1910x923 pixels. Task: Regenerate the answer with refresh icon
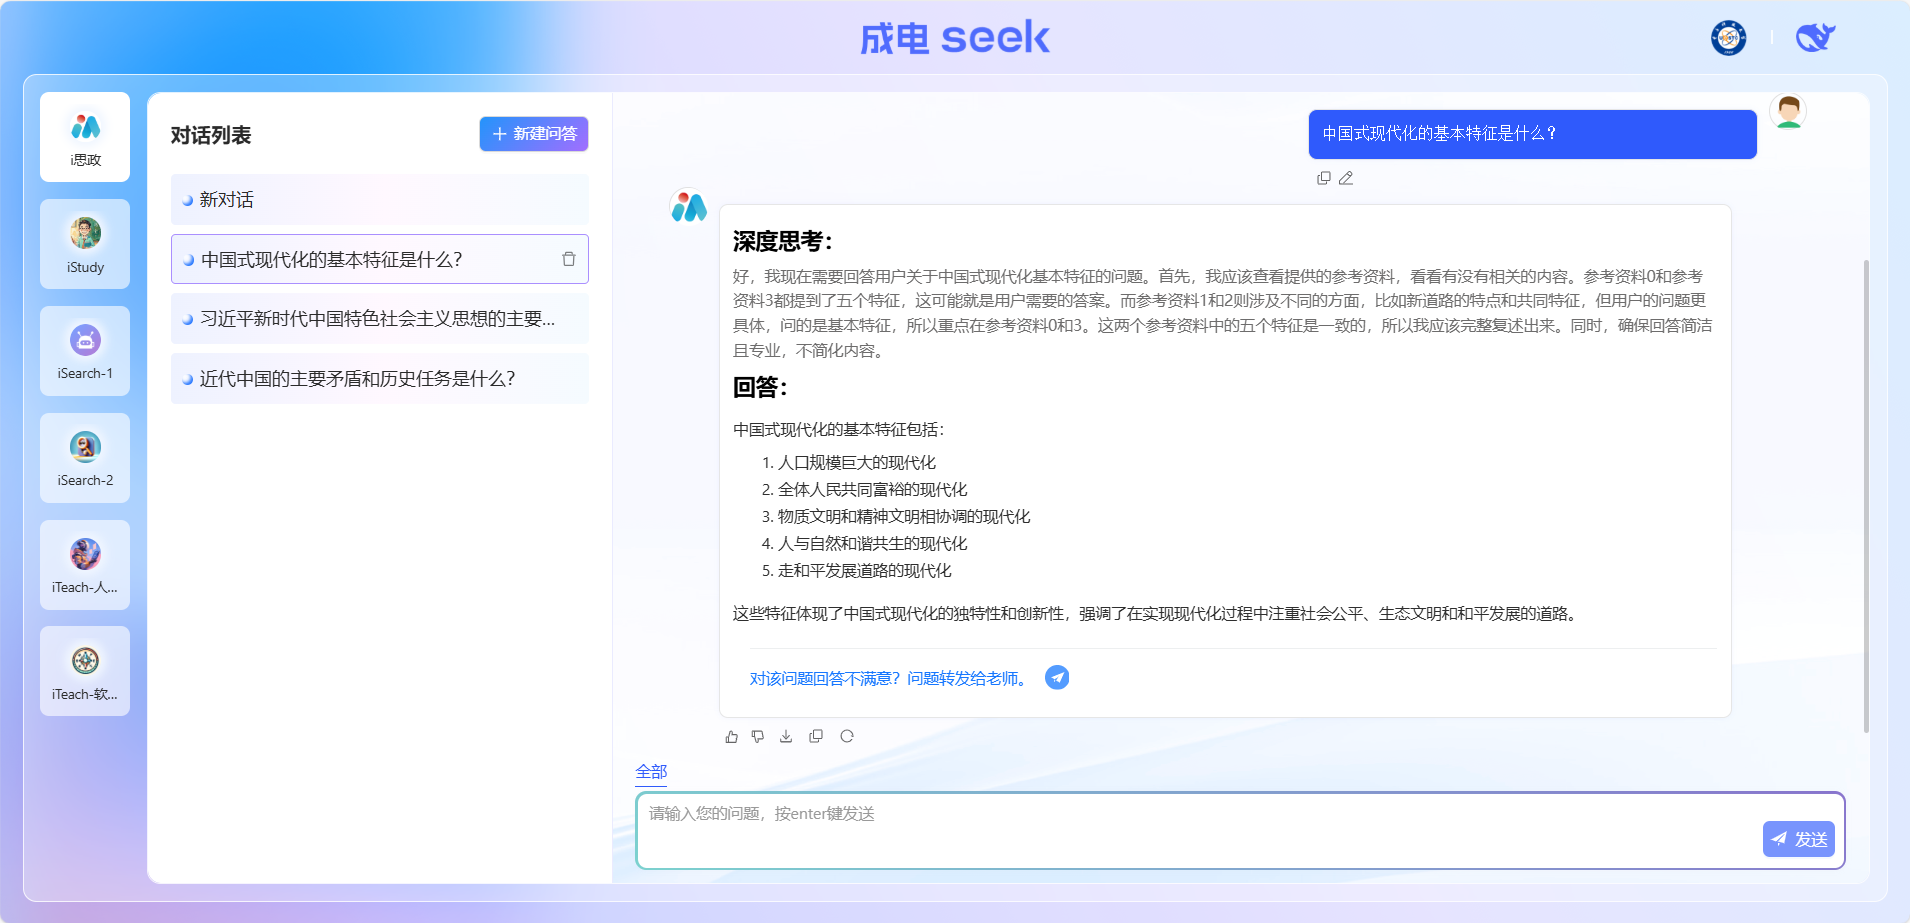tap(847, 736)
